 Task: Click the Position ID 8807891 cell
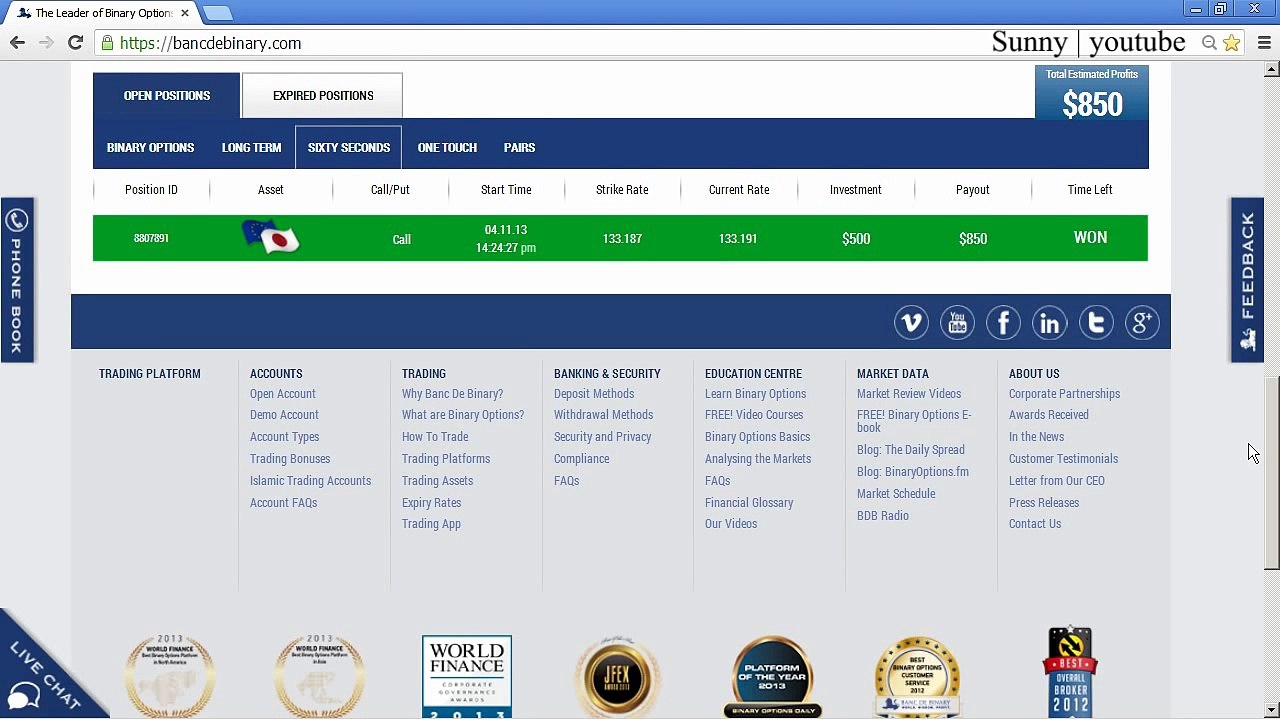(x=151, y=238)
